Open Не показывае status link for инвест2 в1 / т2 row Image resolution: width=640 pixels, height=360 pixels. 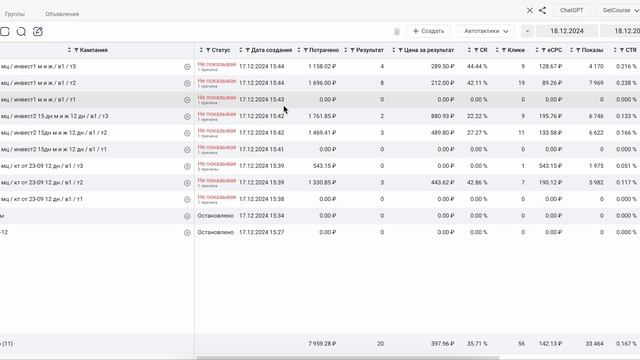coord(217,131)
